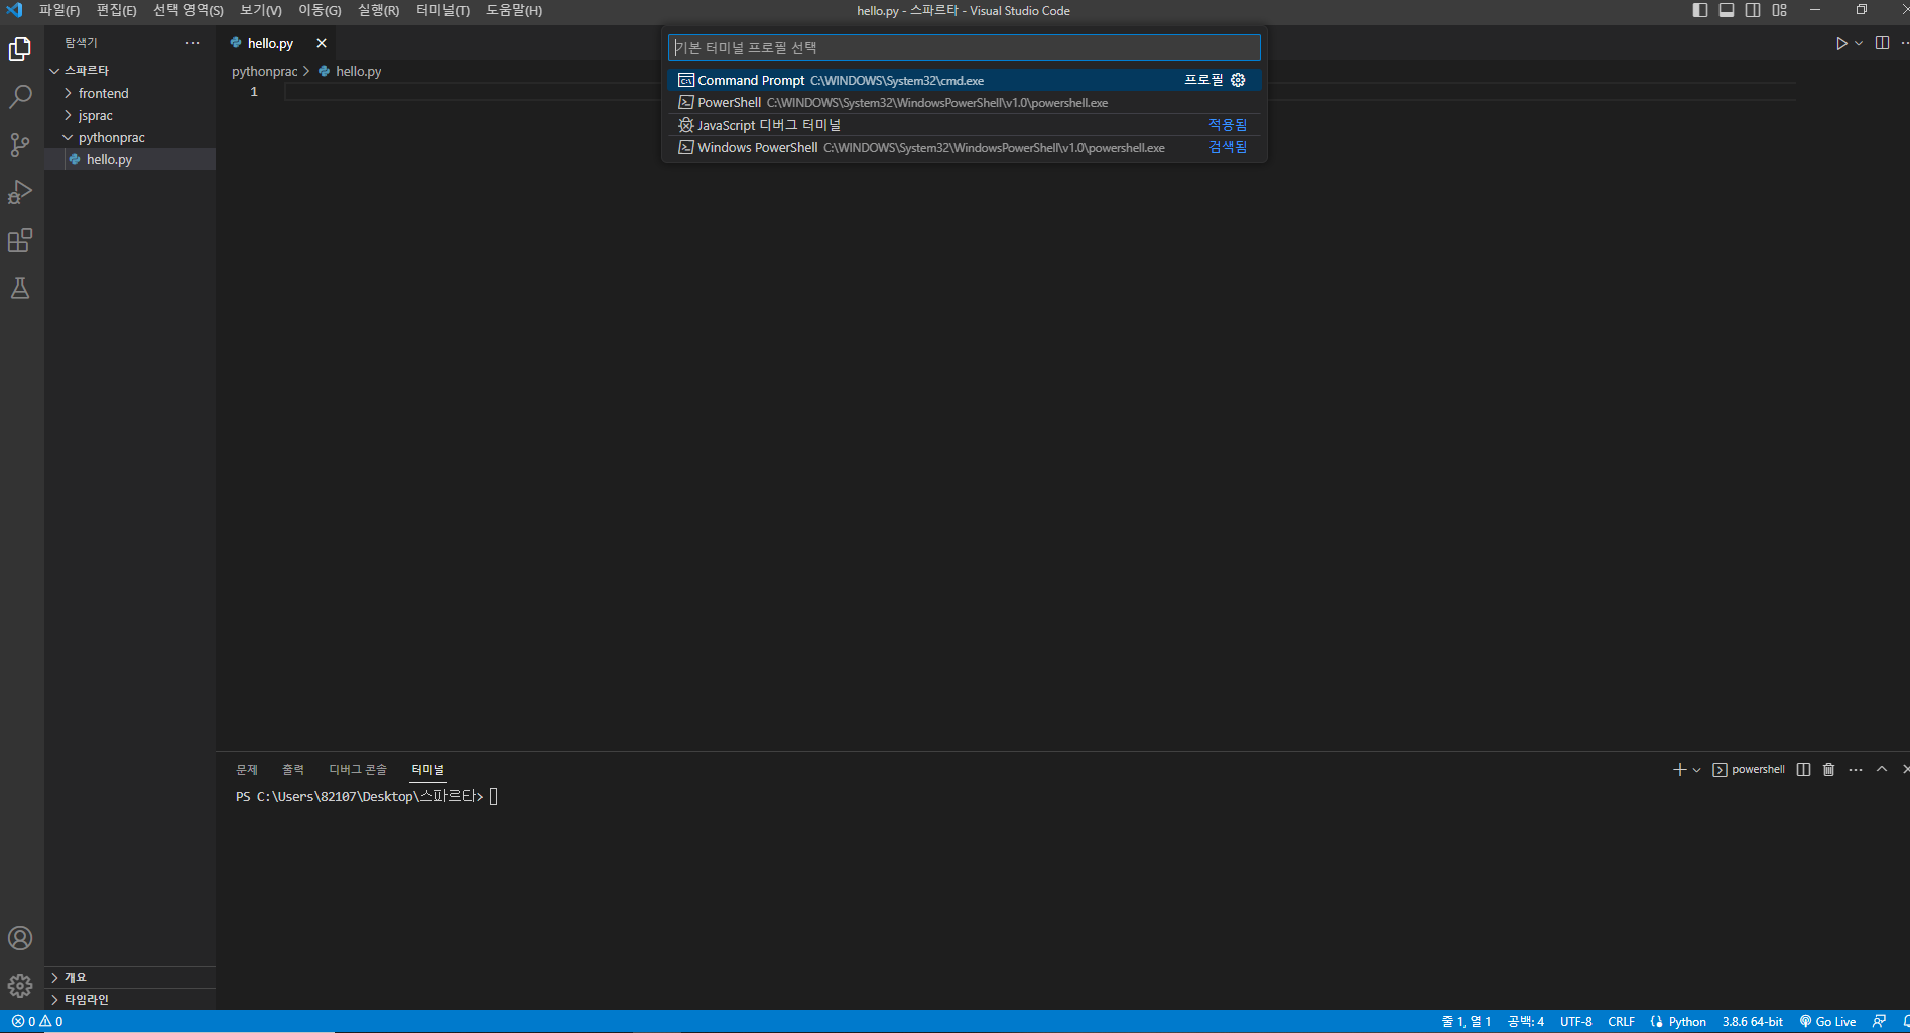Open terminal panel more actions ellipsis
This screenshot has height=1033, width=1910.
tap(1856, 769)
